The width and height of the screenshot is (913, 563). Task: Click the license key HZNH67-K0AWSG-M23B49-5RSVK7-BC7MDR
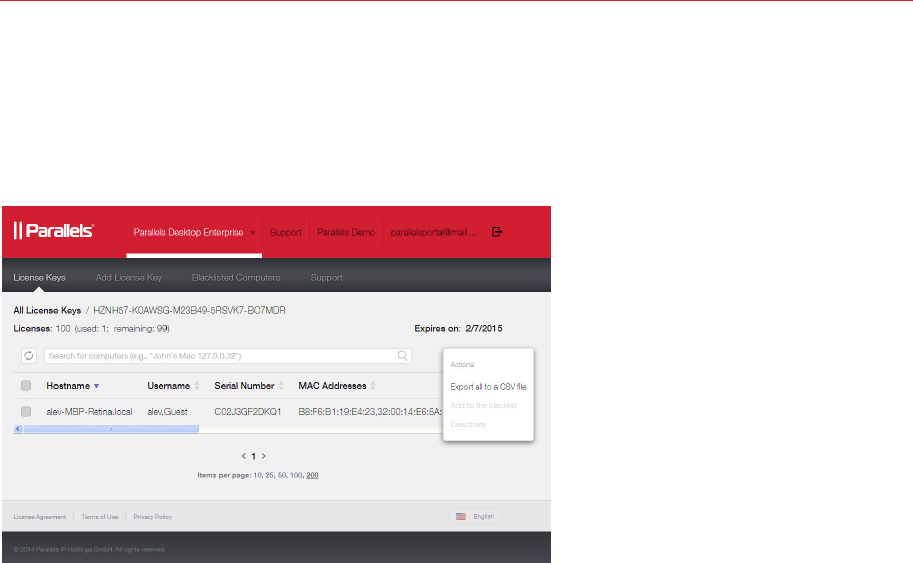coord(189,310)
